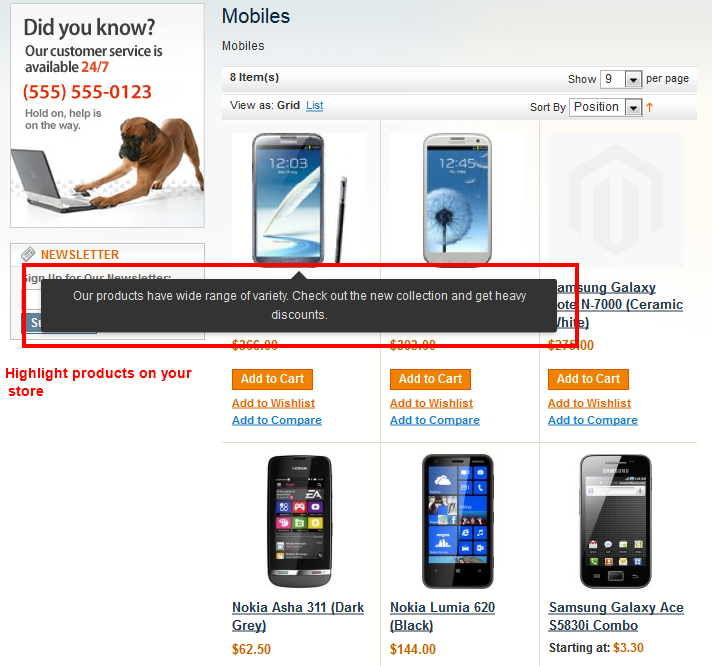
Task: Add Galaxy S3 phone to cart
Action: [x=430, y=379]
